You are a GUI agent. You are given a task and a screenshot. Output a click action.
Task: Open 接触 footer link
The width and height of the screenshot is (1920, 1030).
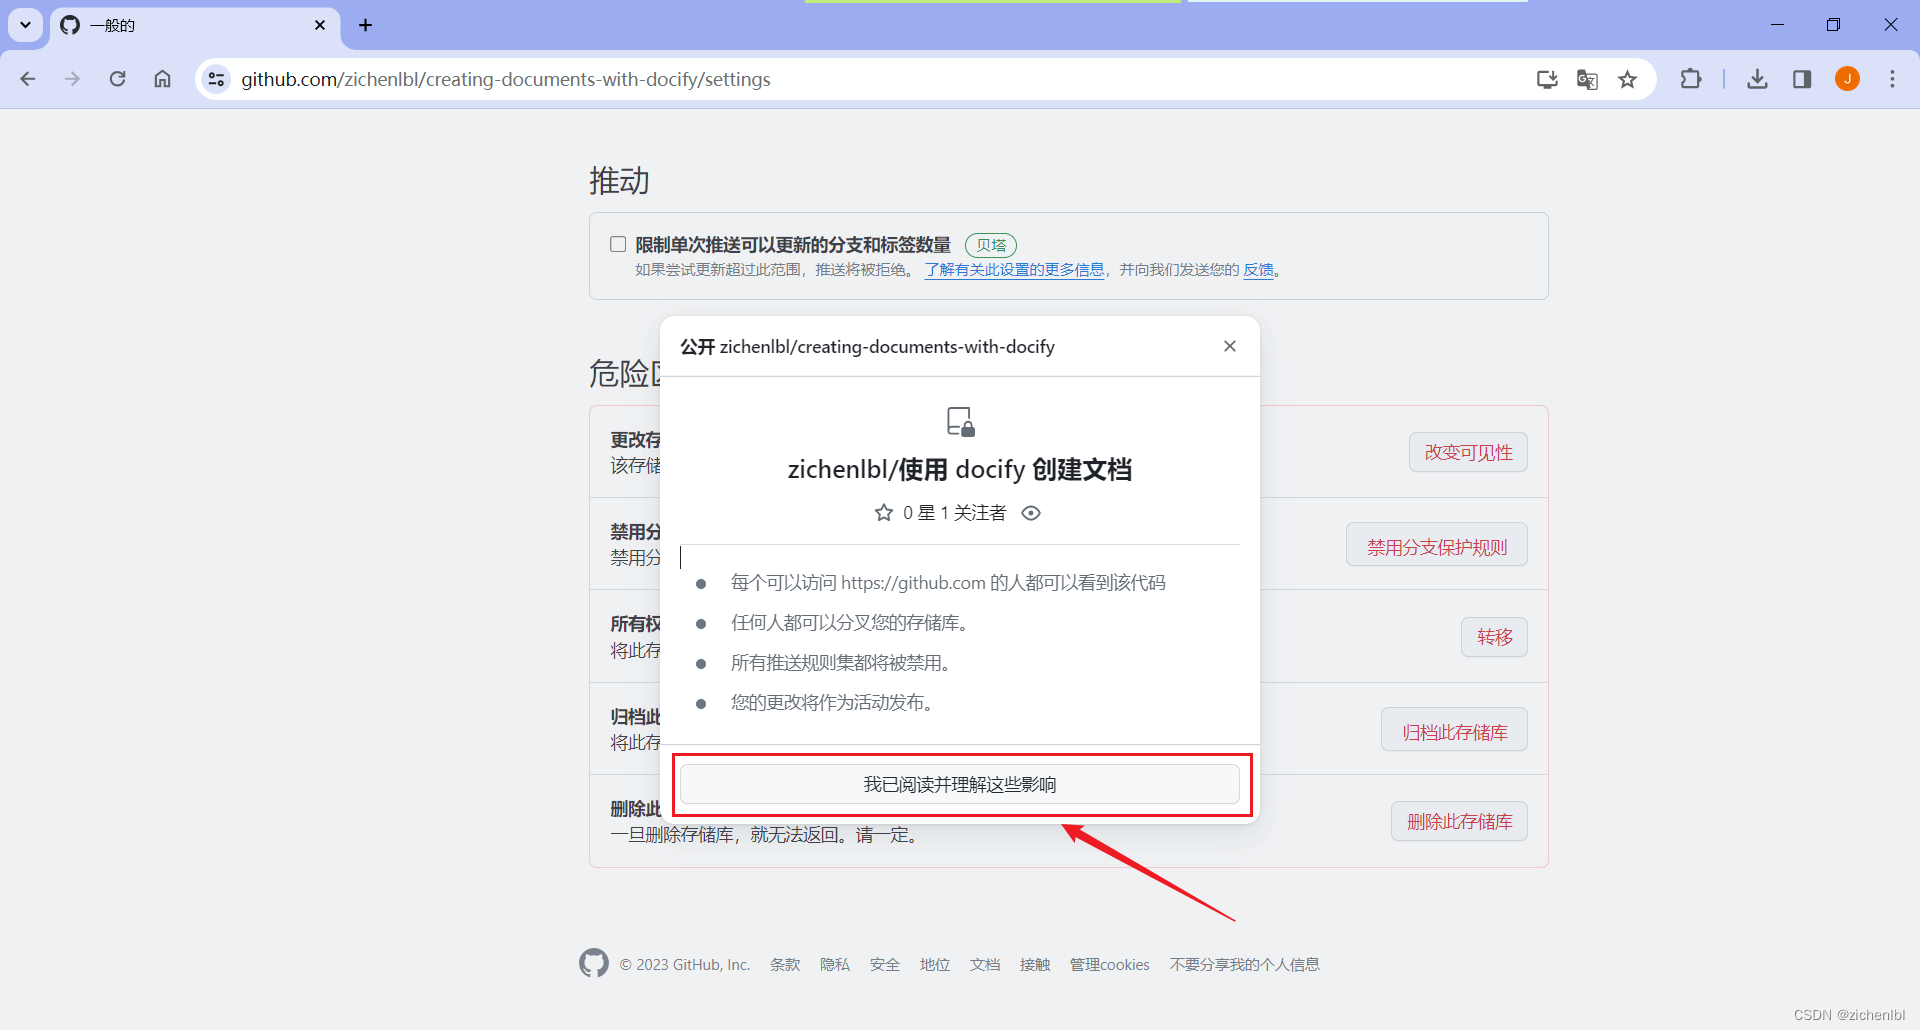click(1035, 965)
